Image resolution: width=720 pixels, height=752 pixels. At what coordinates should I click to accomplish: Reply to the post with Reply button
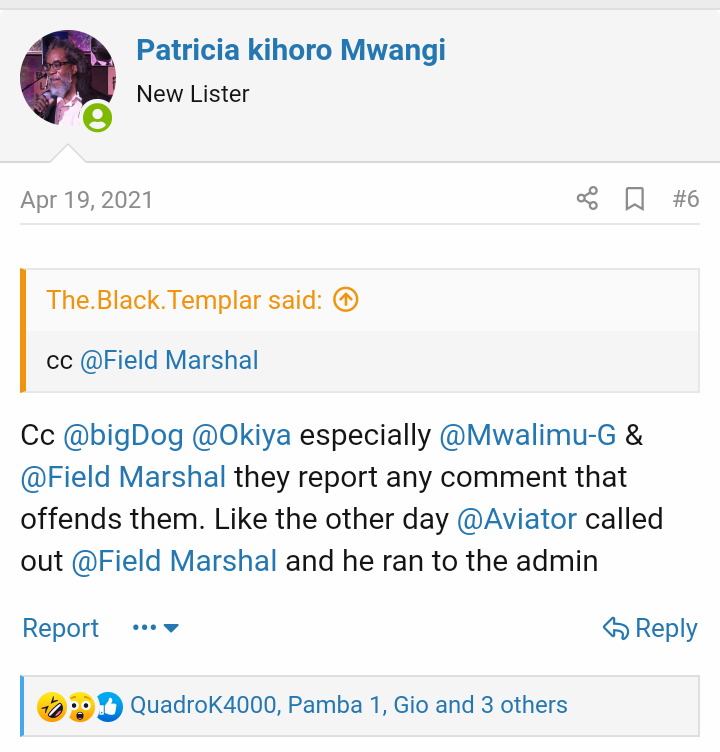click(x=650, y=628)
